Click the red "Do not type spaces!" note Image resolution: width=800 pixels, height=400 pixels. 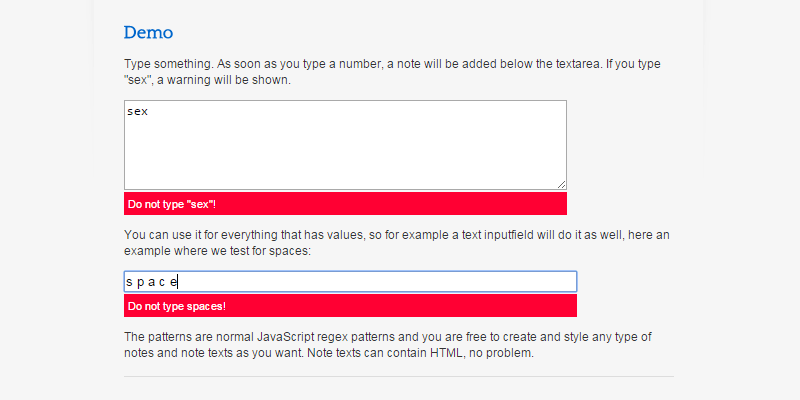pos(350,306)
